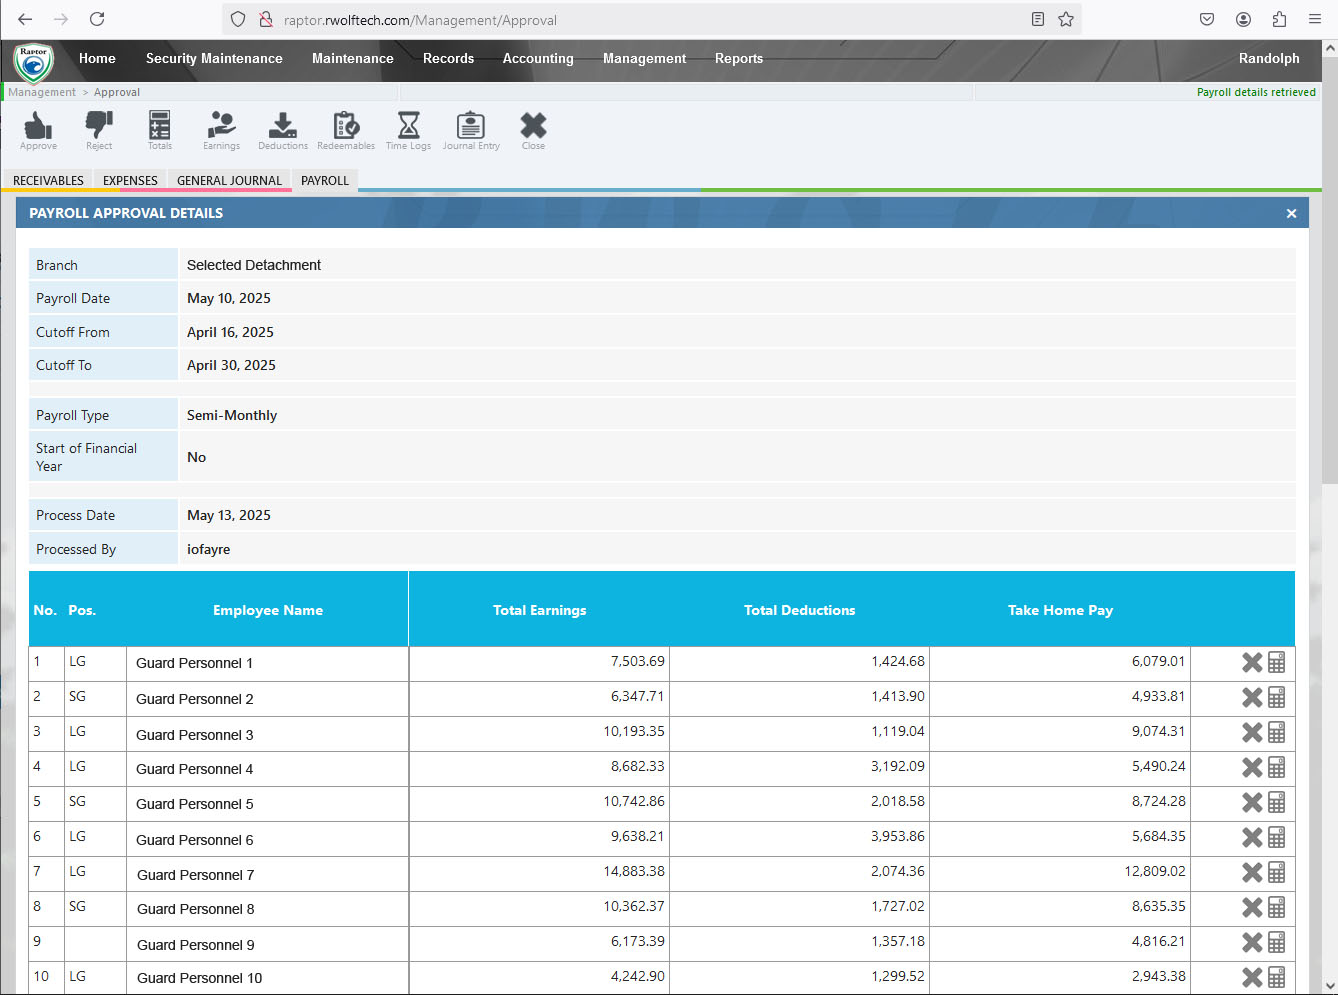The width and height of the screenshot is (1338, 995).
Task: Open the Reports menu
Action: tap(738, 59)
